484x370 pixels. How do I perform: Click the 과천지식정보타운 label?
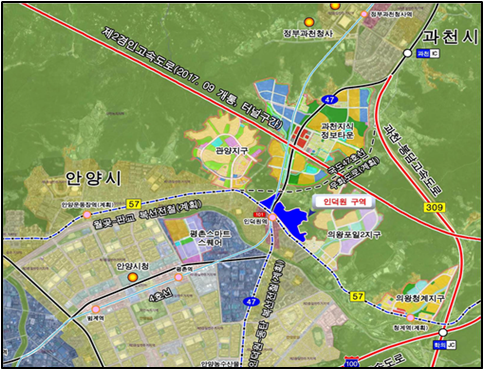tap(337, 131)
